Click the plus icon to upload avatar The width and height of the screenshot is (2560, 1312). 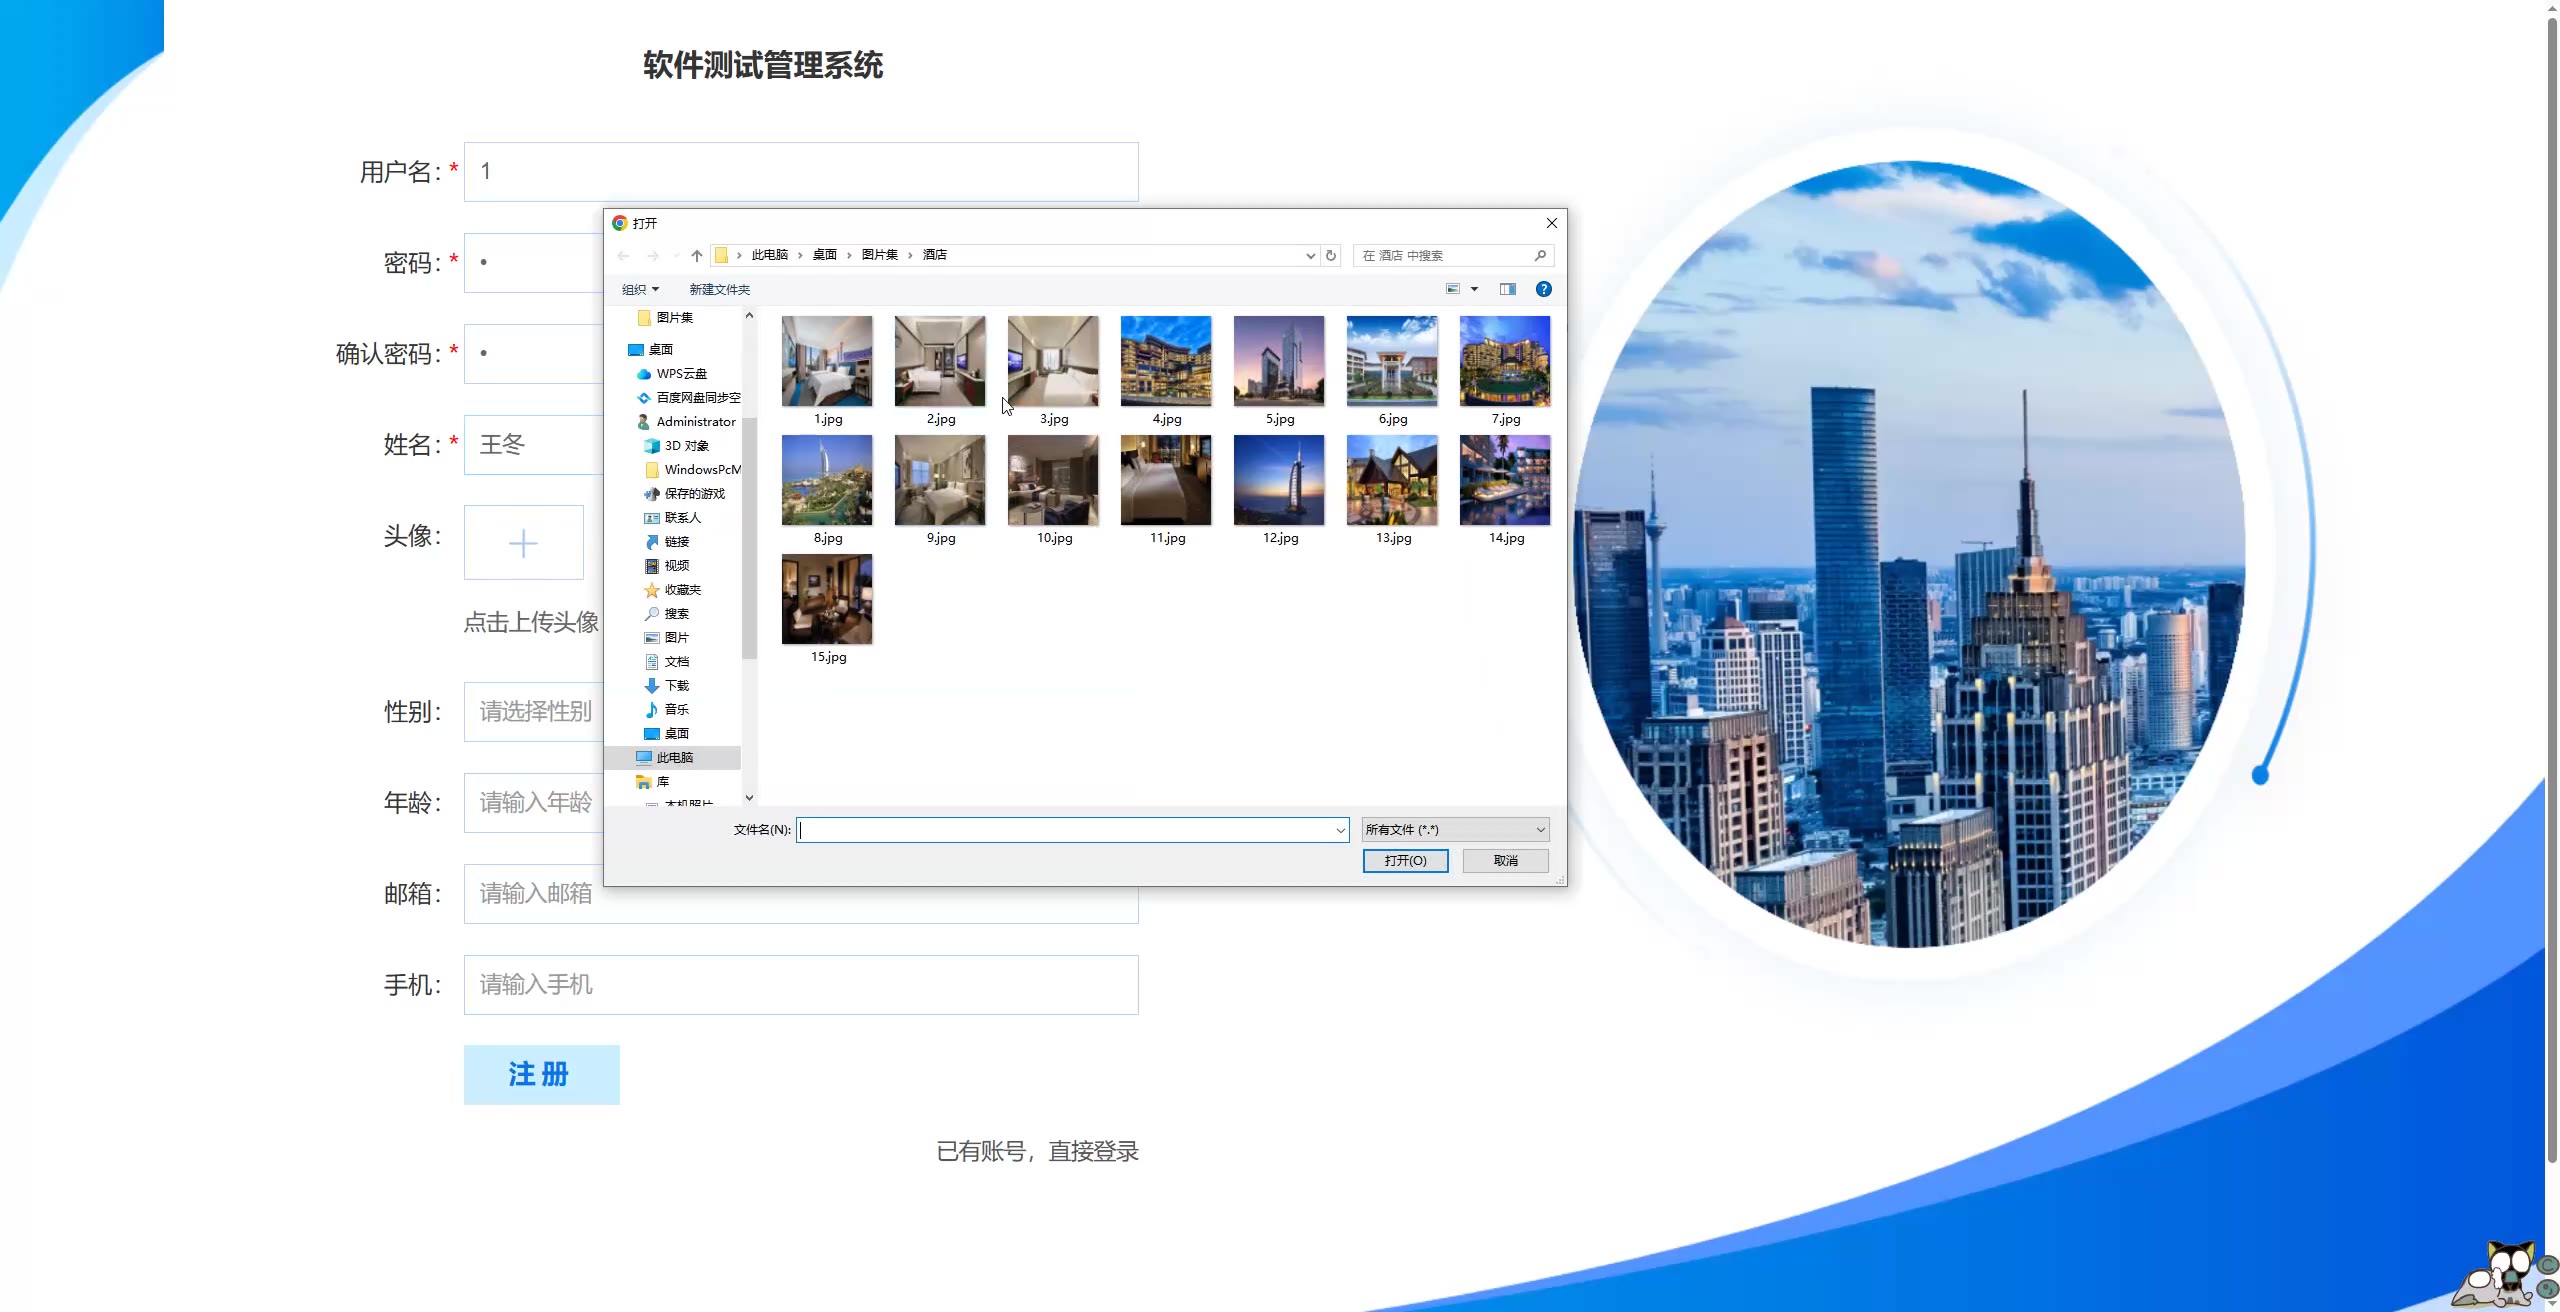click(x=523, y=543)
